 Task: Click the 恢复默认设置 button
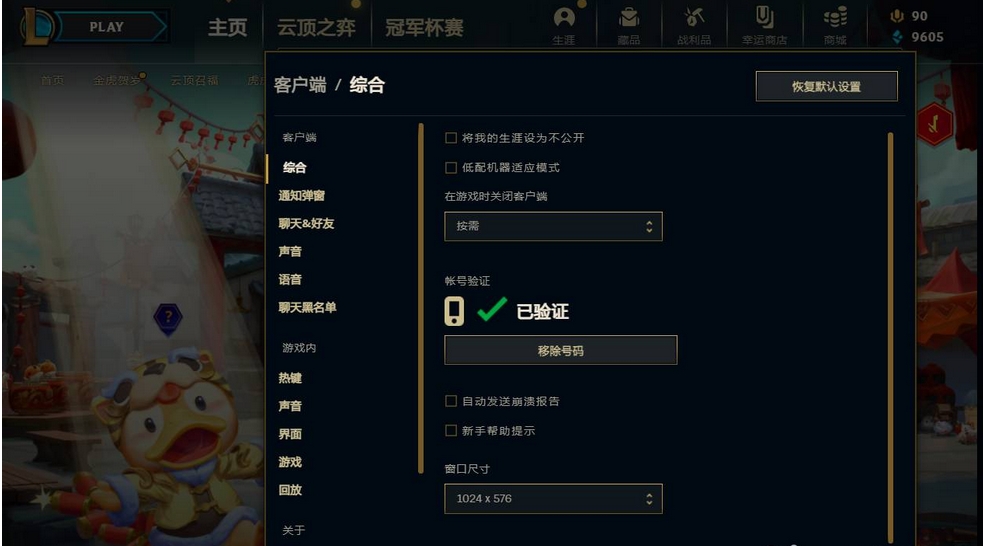point(826,87)
